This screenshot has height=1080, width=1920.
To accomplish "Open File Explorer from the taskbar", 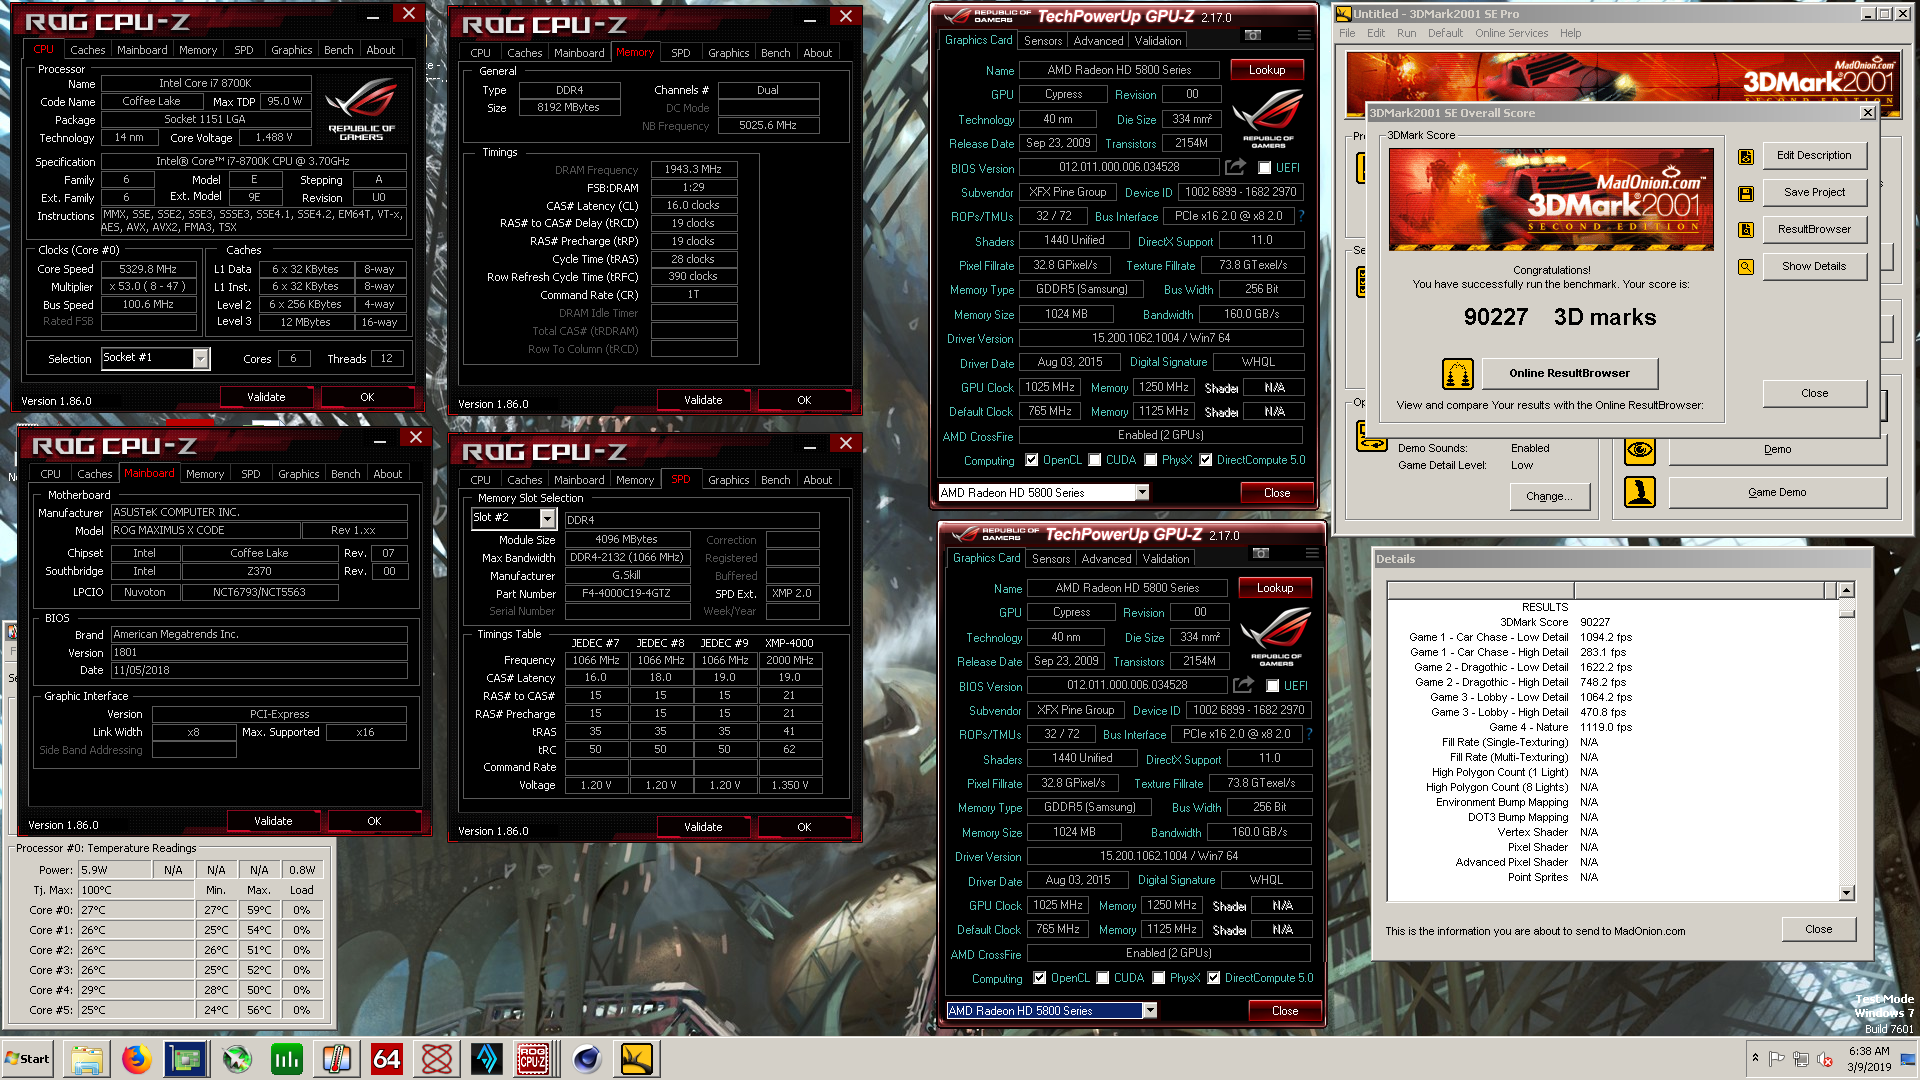I will (x=86, y=1059).
